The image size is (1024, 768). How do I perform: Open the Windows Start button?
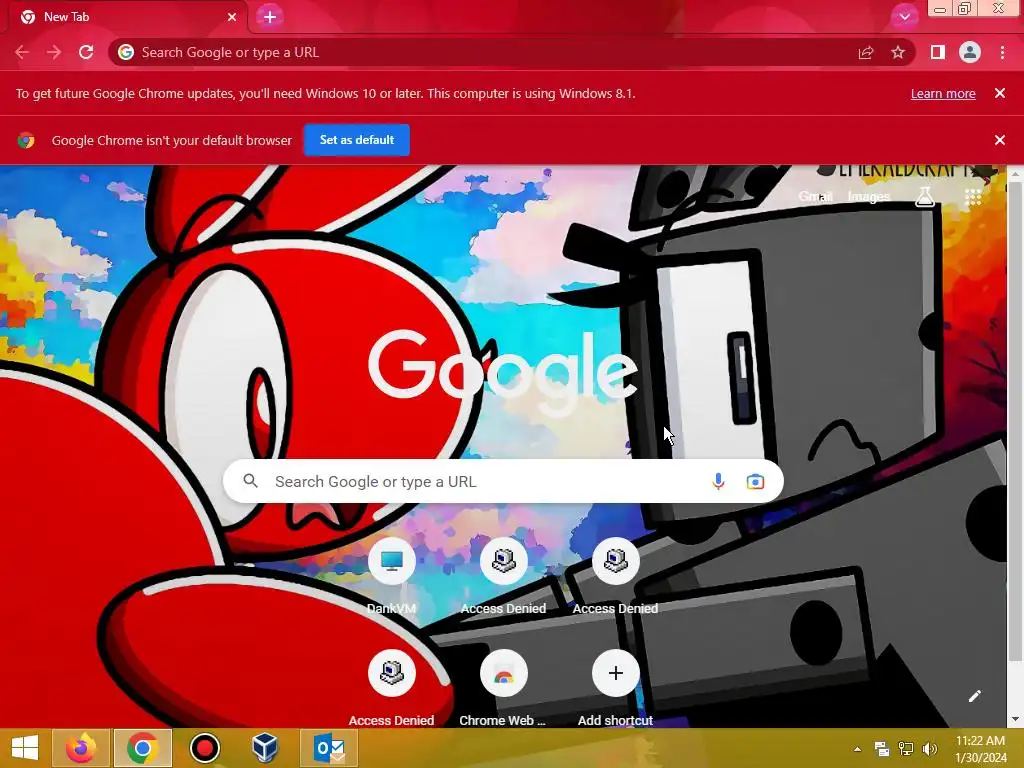click(25, 748)
